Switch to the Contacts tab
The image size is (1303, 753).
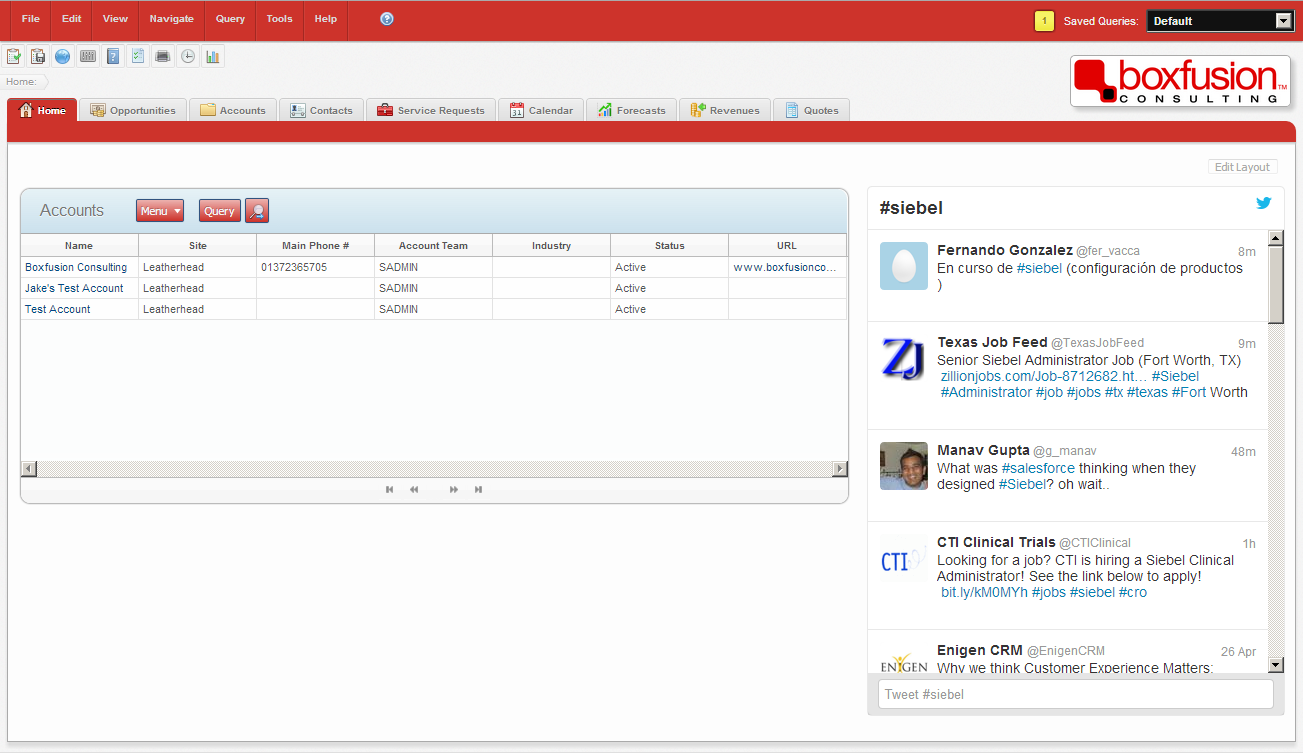point(321,110)
